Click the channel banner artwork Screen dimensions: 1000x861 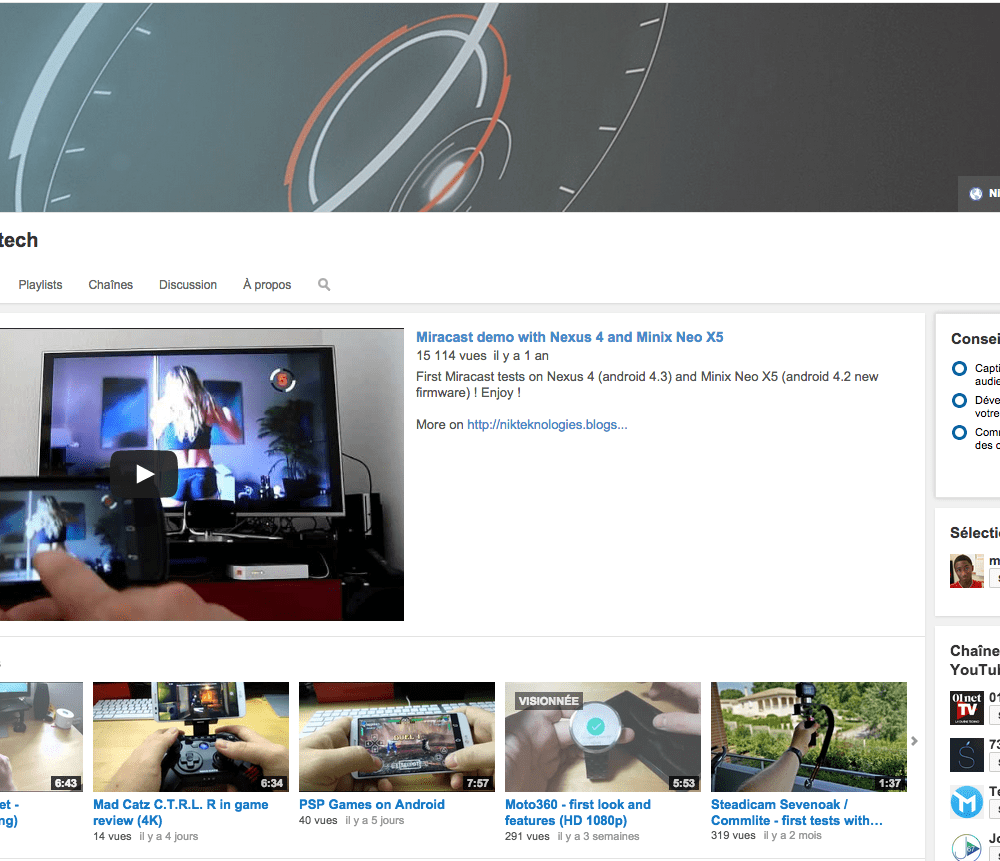tap(500, 106)
